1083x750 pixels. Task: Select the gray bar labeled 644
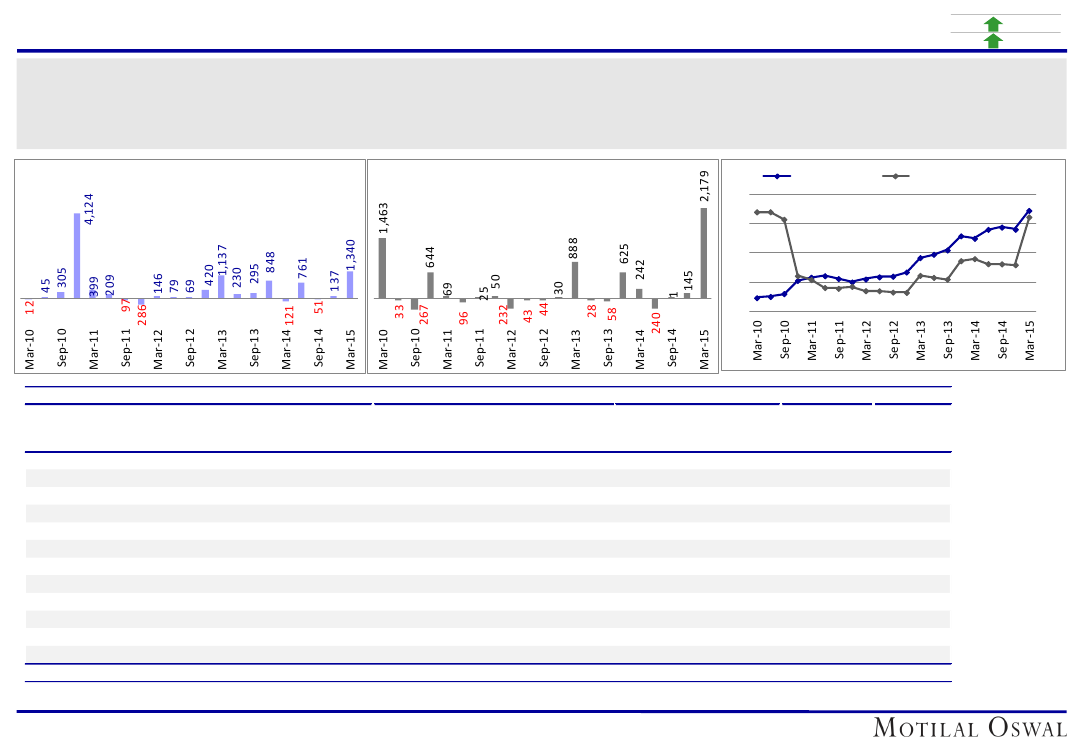click(430, 285)
